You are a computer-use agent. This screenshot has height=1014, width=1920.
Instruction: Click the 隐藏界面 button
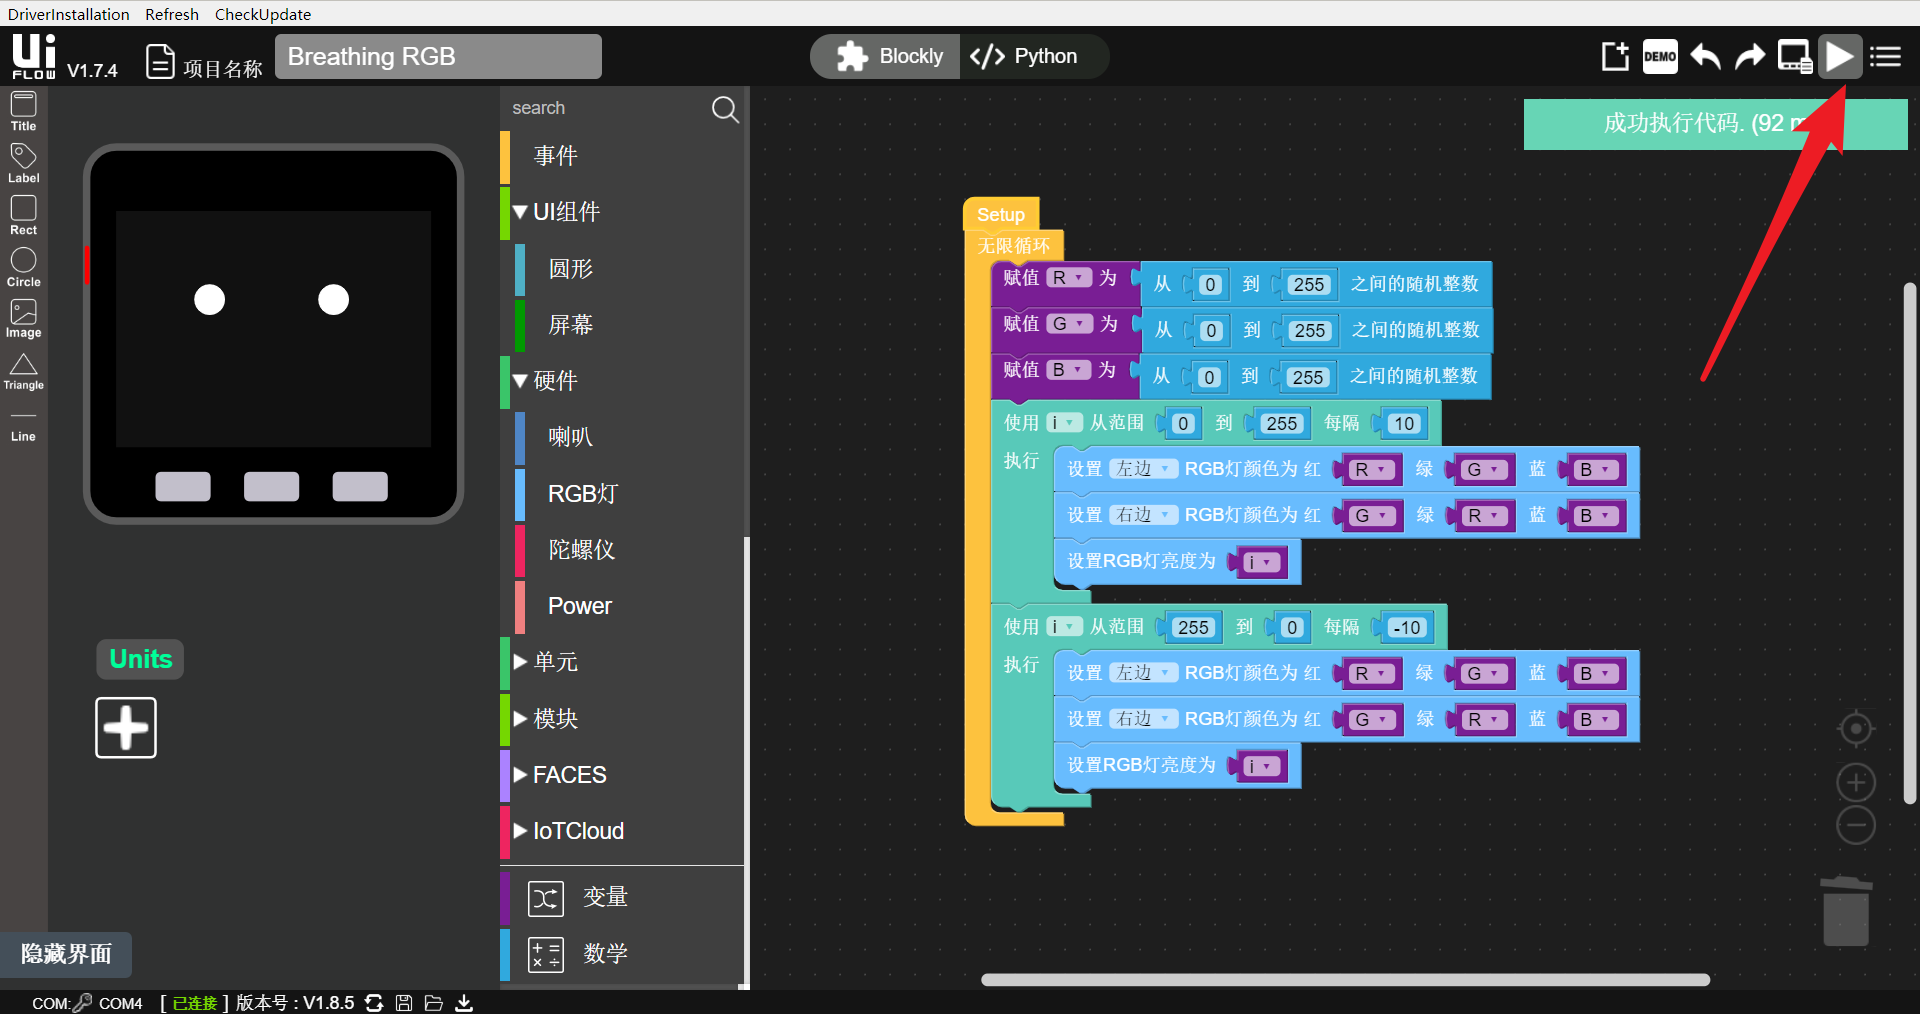pos(66,955)
